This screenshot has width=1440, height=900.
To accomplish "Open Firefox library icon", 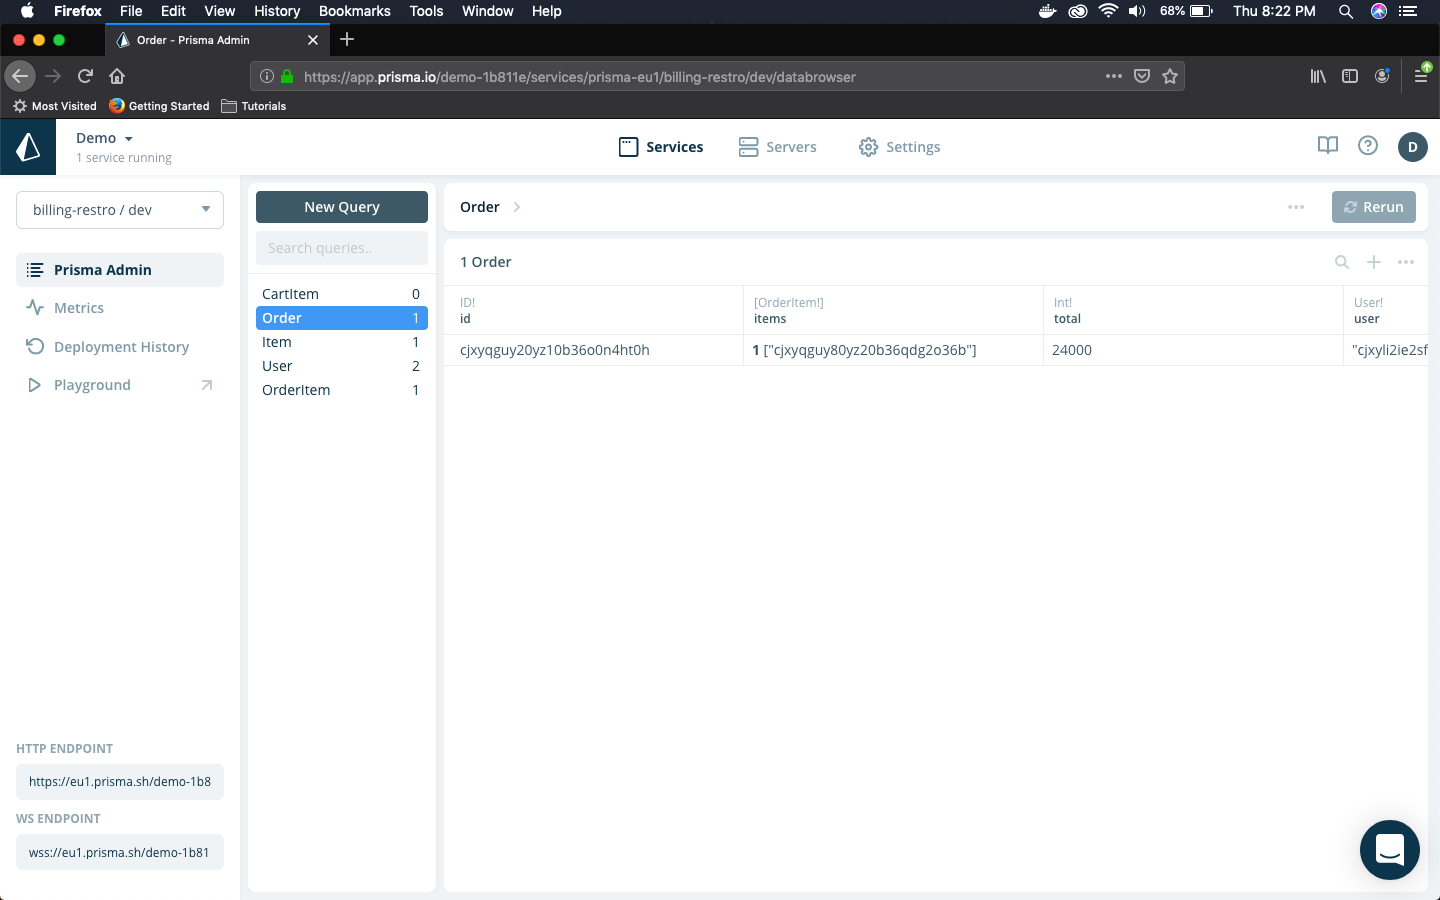I will [x=1318, y=76].
